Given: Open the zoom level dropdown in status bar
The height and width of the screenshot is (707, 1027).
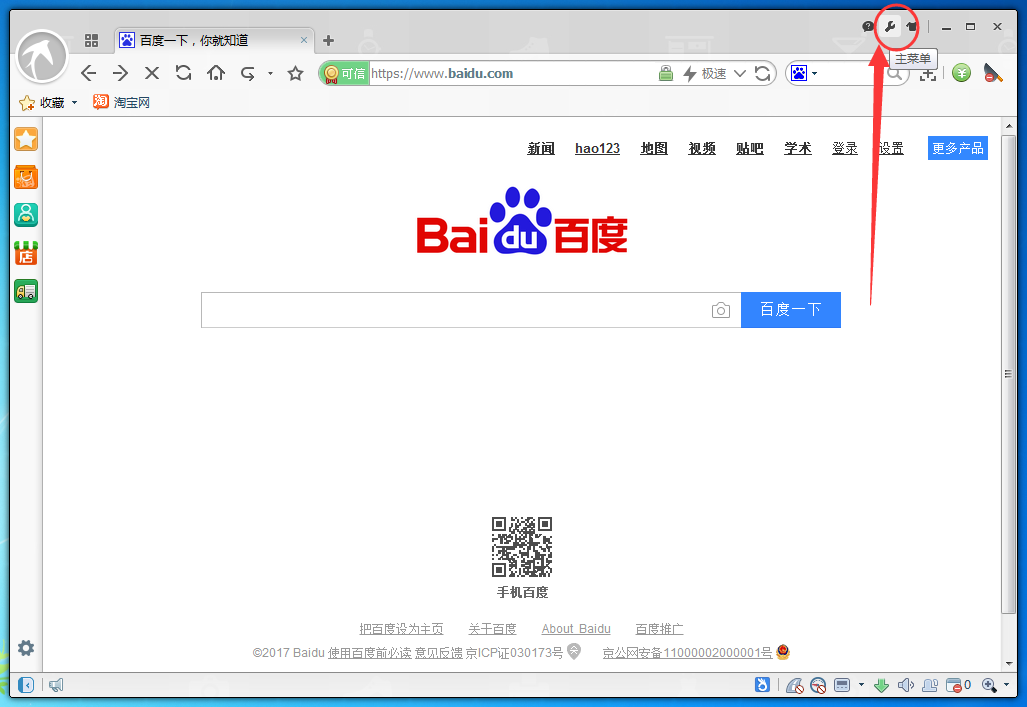Looking at the screenshot, I should [991, 685].
